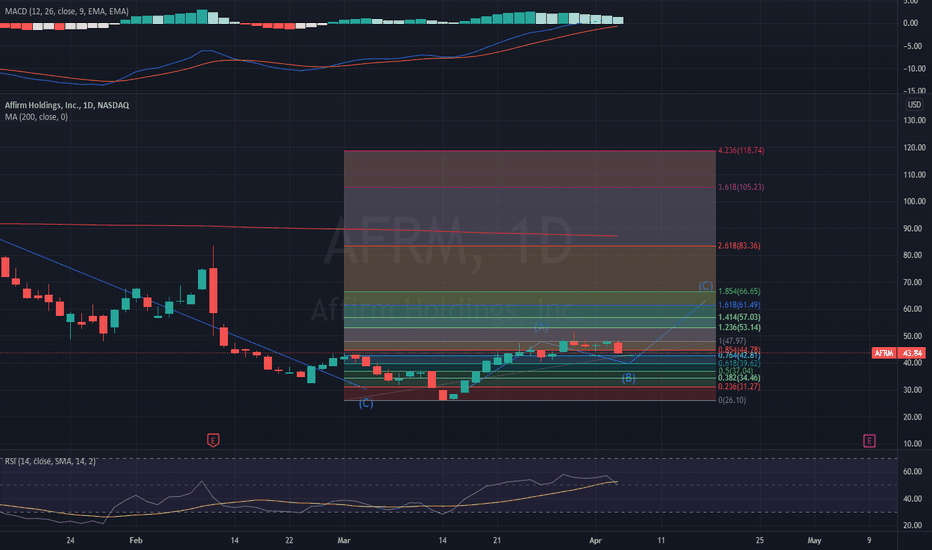Click the May date label on time axis

pos(814,540)
